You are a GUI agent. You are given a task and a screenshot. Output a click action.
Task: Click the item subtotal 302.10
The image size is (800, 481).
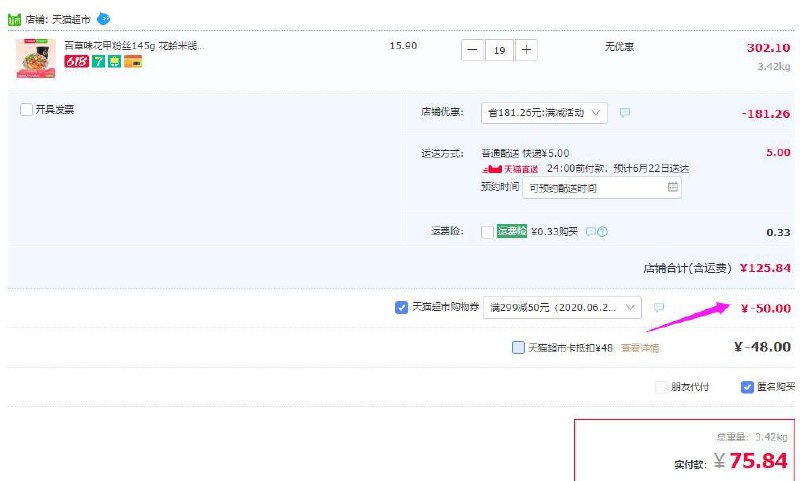click(768, 47)
